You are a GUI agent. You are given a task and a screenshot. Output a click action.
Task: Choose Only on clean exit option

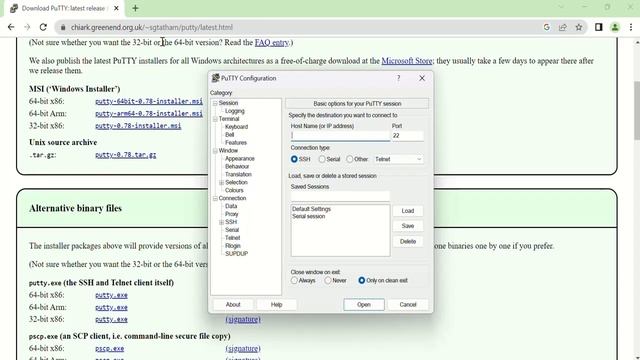(x=362, y=280)
